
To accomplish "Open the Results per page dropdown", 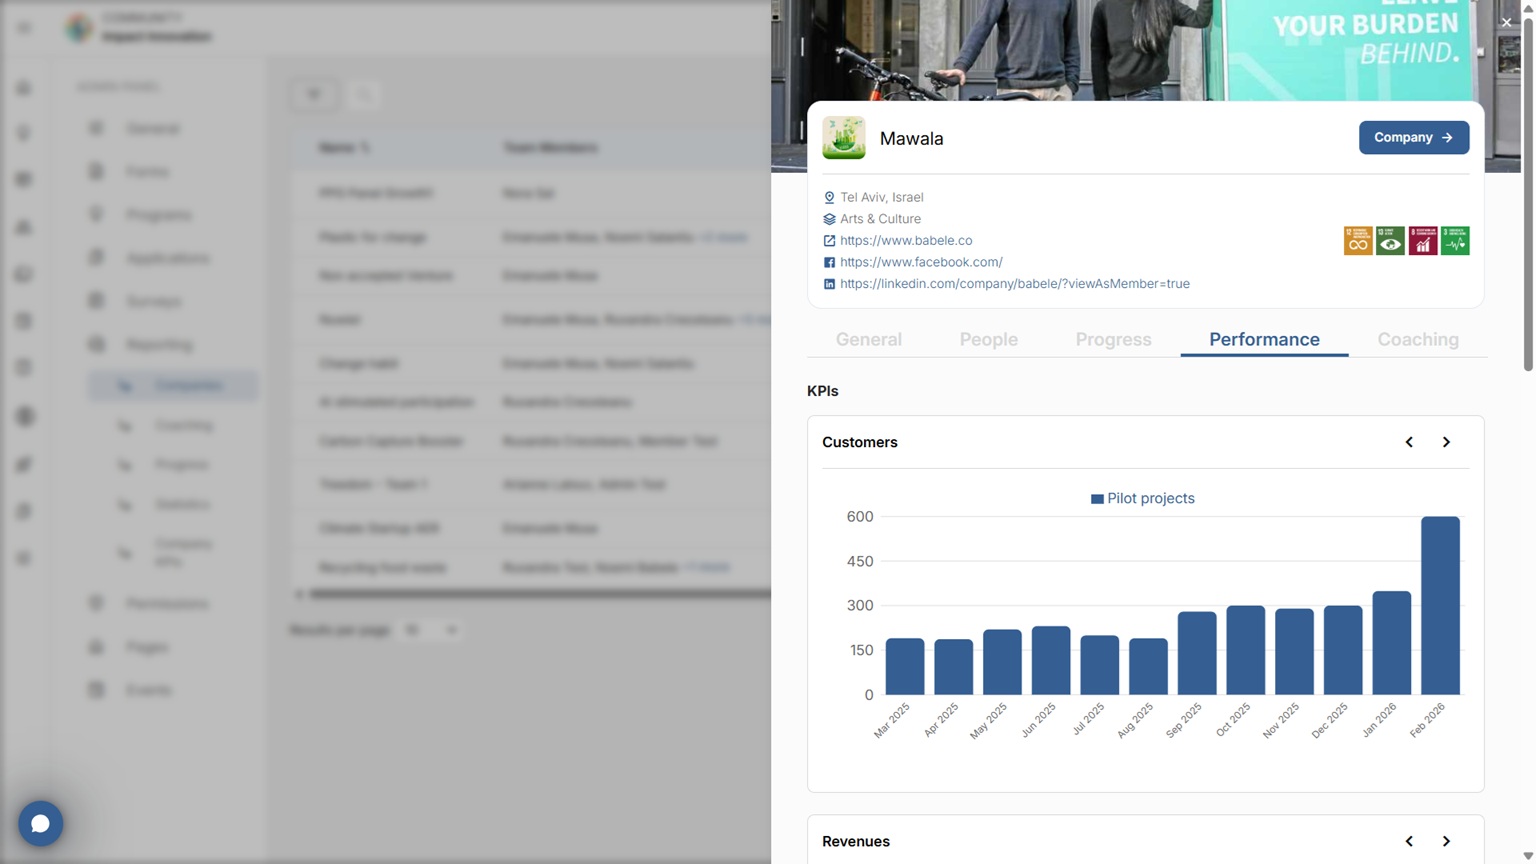I will click(x=430, y=630).
